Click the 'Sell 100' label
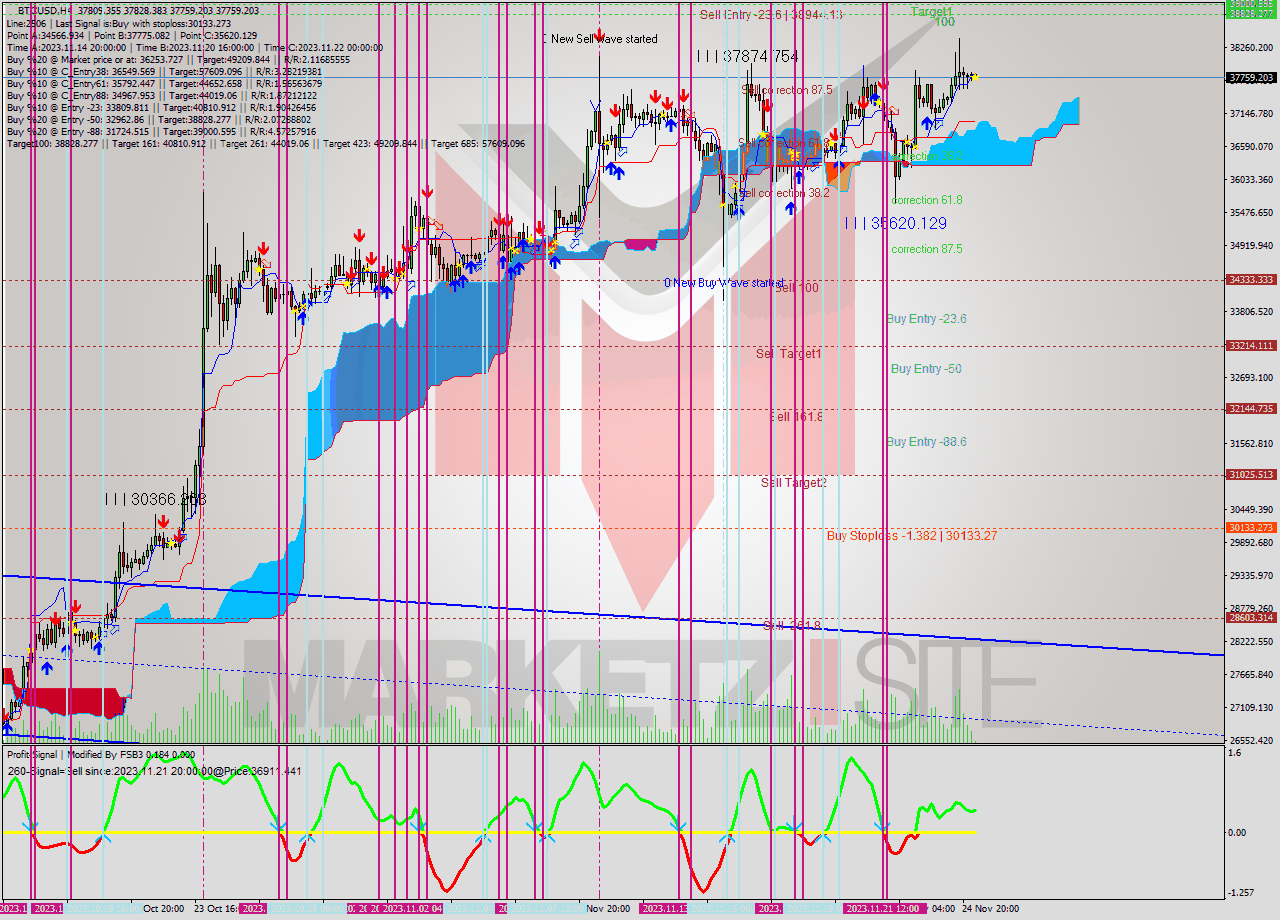The height and width of the screenshot is (920, 1280). (796, 288)
